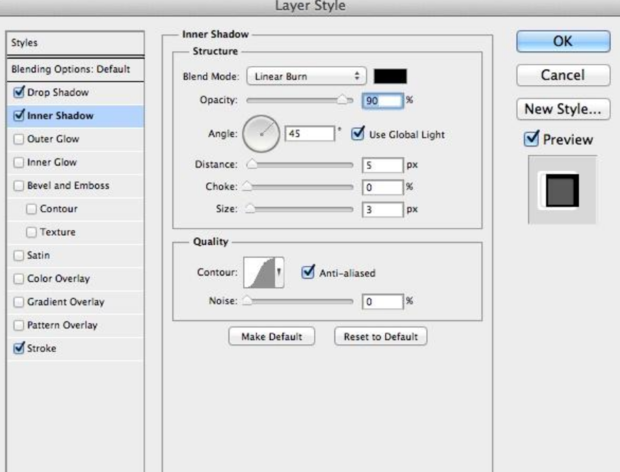Viewport: 620px width, 472px height.
Task: Click the black shadow color swatch
Action: 390,76
